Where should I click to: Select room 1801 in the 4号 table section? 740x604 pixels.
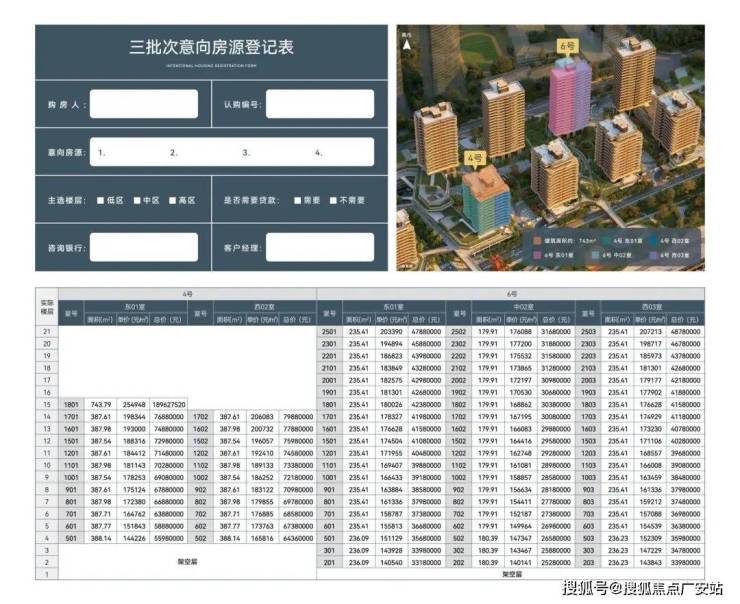tap(71, 404)
